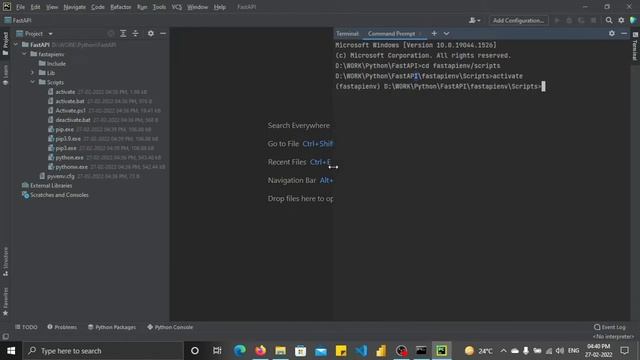Collapse the Scripts folder
The image size is (640, 360).
[x=33, y=82]
